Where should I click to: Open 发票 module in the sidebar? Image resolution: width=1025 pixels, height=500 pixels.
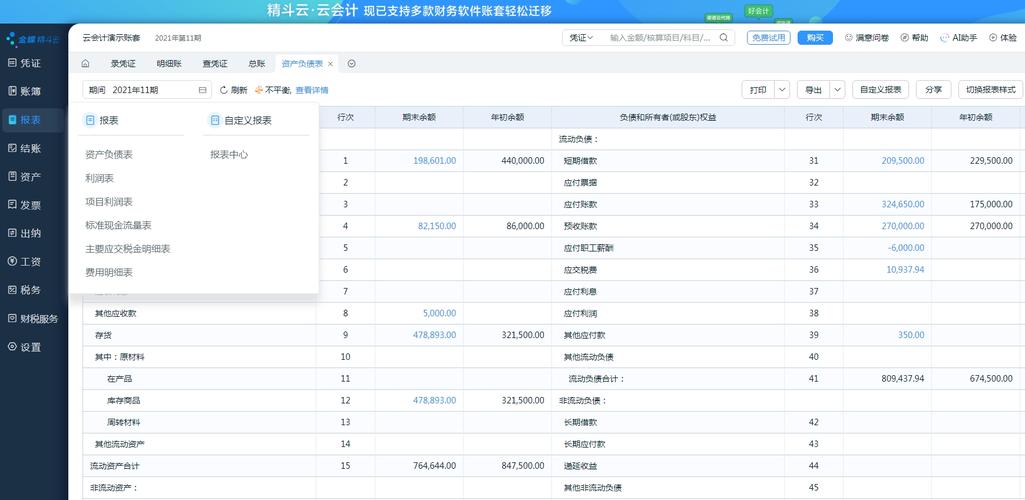pyautogui.click(x=30, y=205)
